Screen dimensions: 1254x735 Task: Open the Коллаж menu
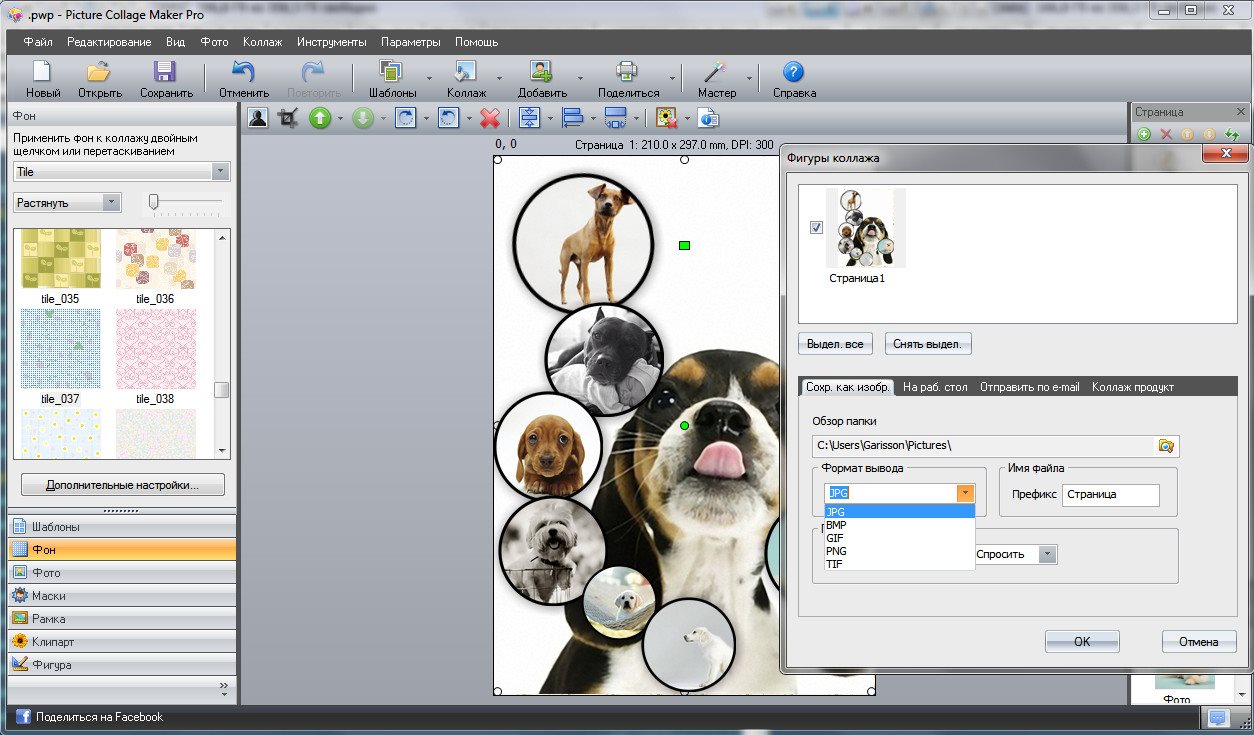click(x=262, y=42)
